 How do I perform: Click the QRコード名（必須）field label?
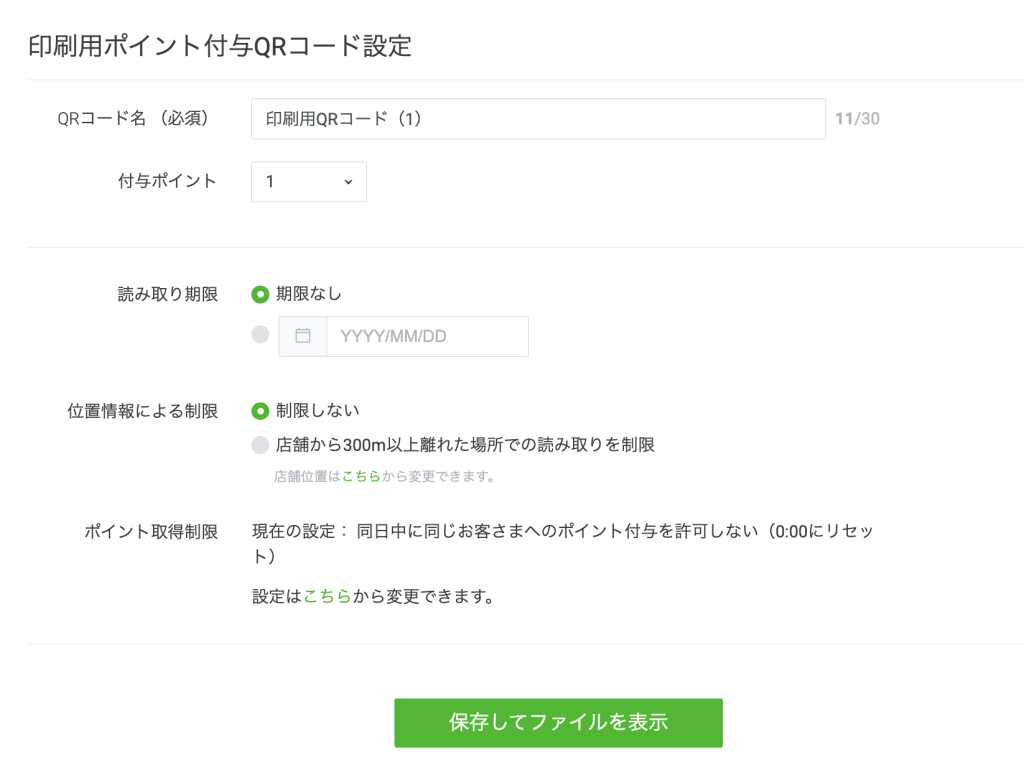pyautogui.click(x=137, y=118)
